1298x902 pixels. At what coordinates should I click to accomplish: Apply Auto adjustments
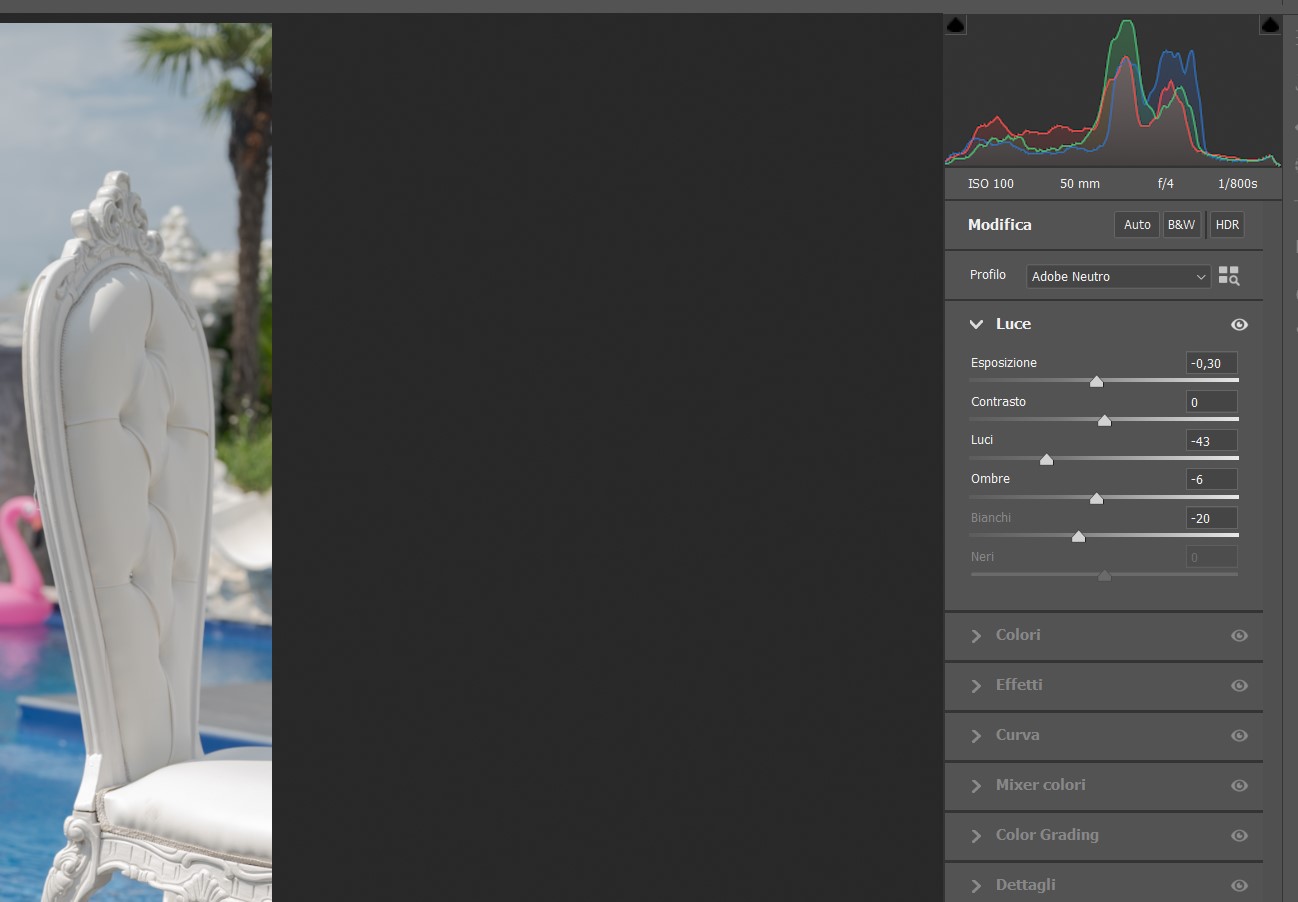1137,225
